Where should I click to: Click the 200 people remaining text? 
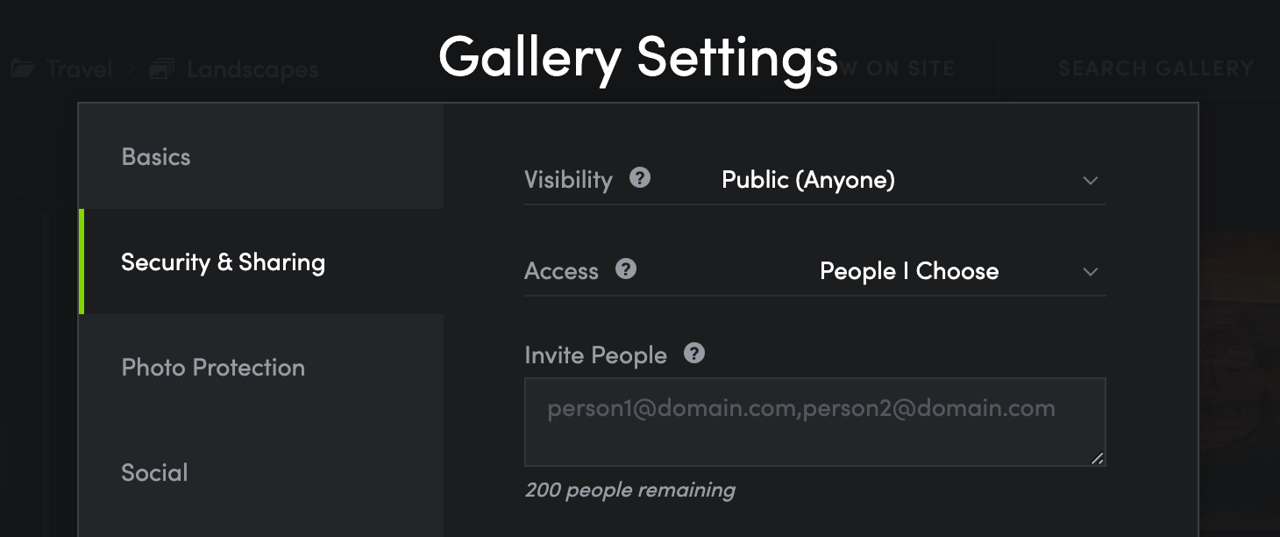pos(630,490)
